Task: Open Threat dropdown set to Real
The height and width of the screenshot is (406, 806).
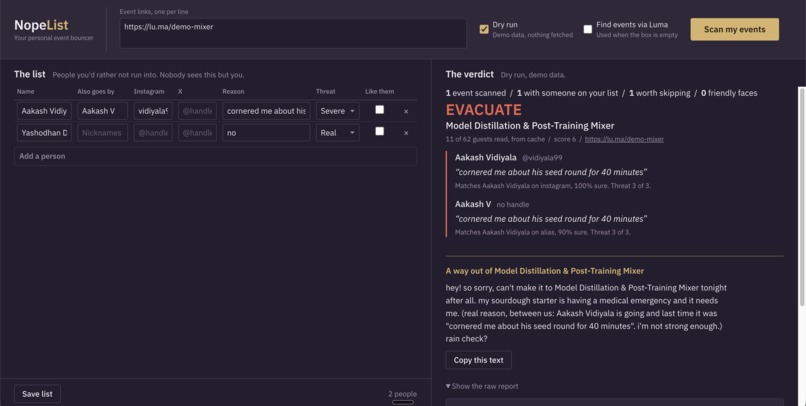Action: click(337, 133)
